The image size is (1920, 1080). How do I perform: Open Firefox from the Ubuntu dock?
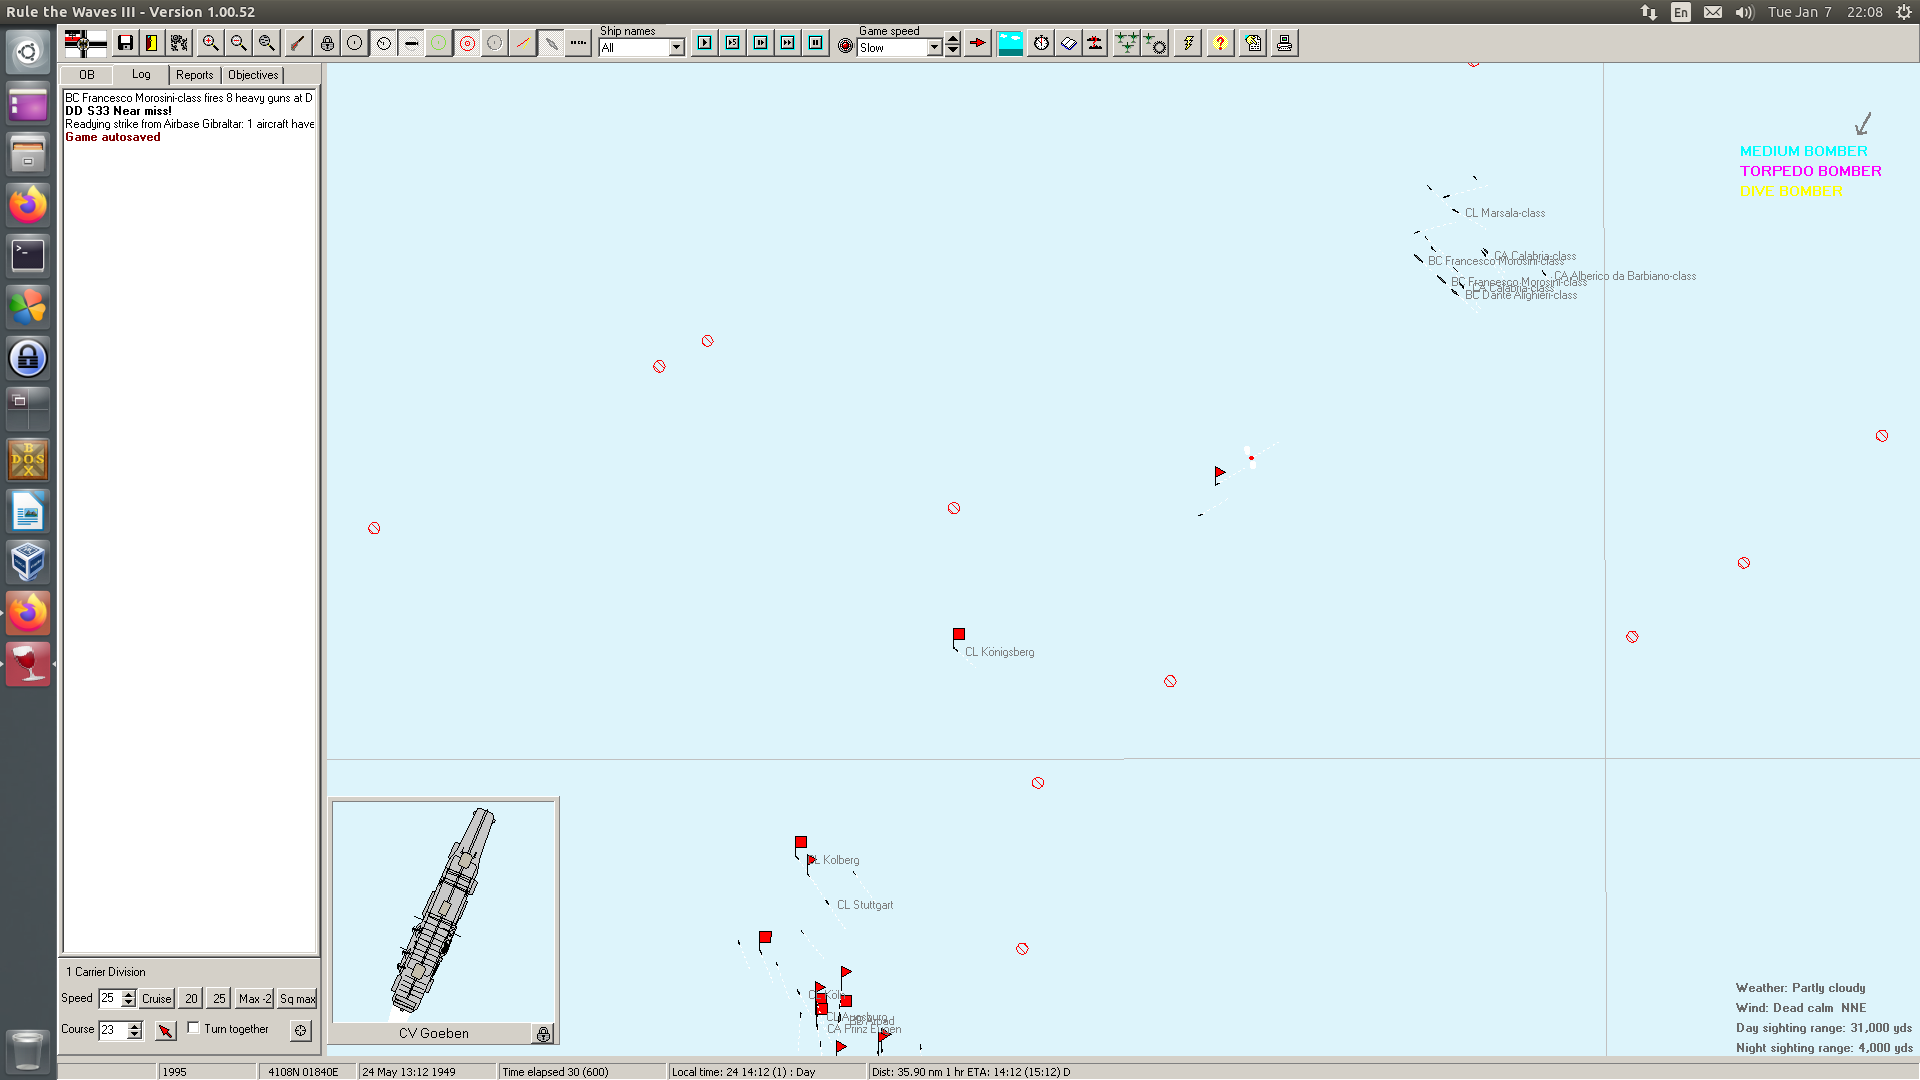point(28,205)
